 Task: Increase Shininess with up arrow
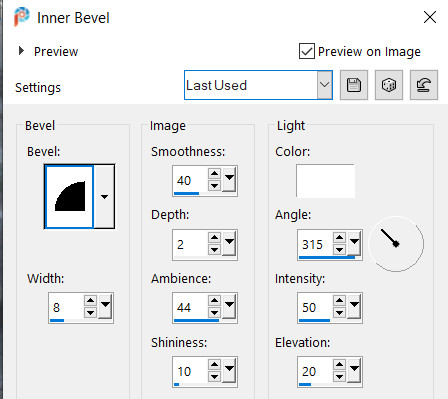(214, 364)
